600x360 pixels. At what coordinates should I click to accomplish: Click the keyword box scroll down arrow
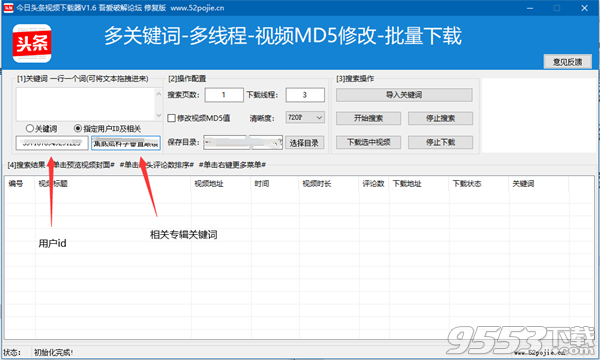(159, 116)
